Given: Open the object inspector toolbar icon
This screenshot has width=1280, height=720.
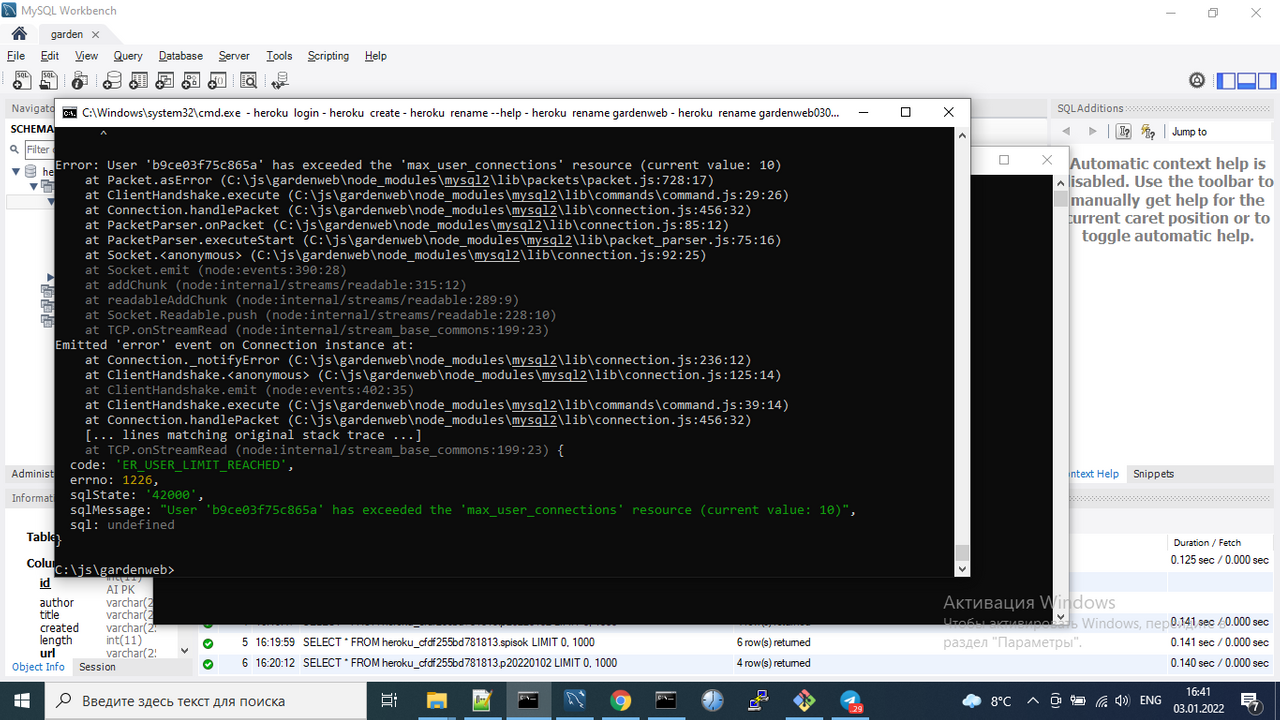Looking at the screenshot, I should coord(81,81).
